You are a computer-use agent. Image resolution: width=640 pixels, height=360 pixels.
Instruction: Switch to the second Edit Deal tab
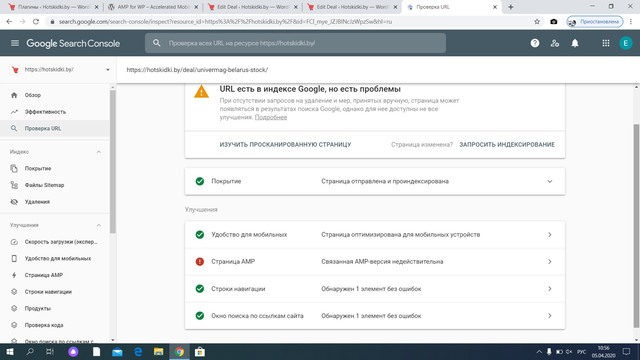[352, 7]
